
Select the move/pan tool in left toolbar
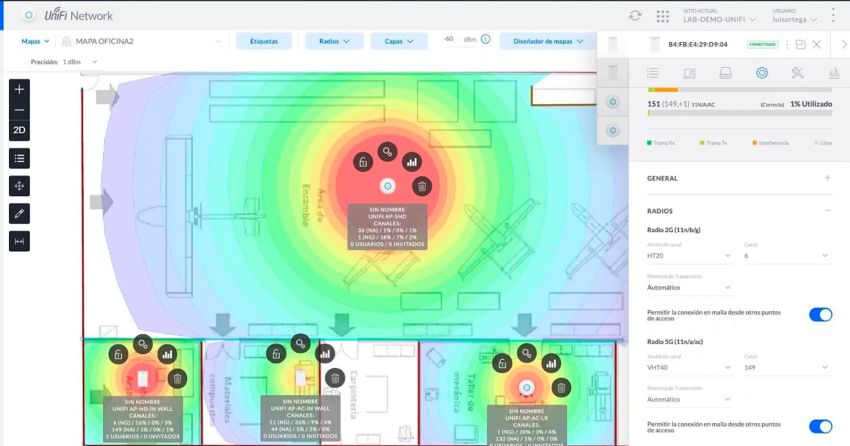click(19, 186)
